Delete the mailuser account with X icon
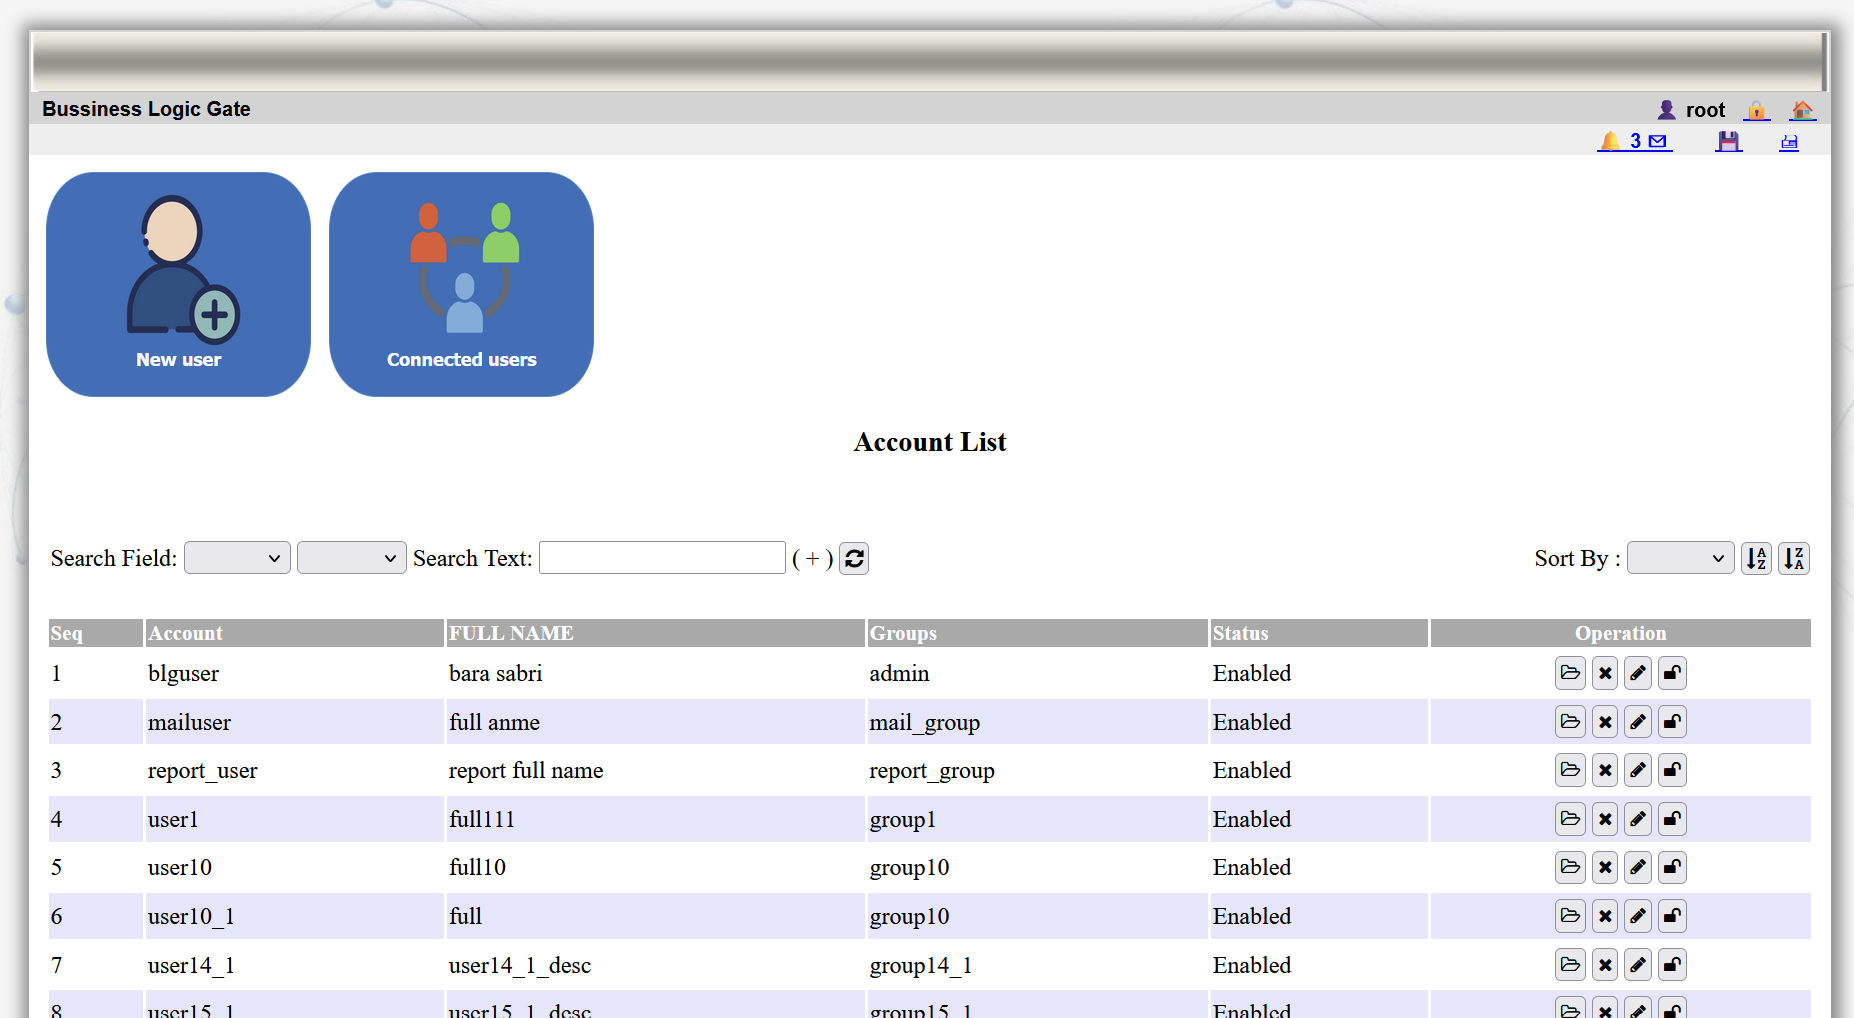This screenshot has width=1854, height=1018. [x=1605, y=722]
